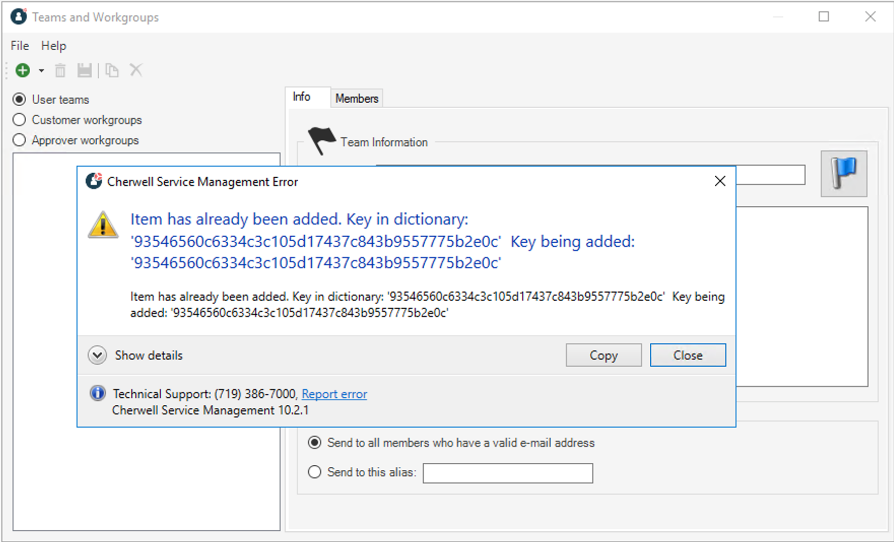Select Send to all members radio option

[315, 442]
